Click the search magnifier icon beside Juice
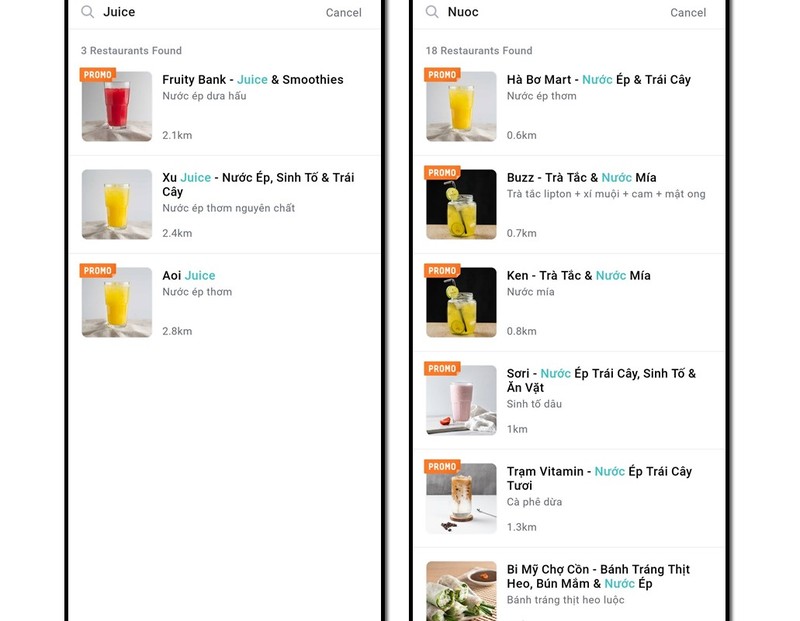The width and height of the screenshot is (800, 621). pyautogui.click(x=88, y=12)
